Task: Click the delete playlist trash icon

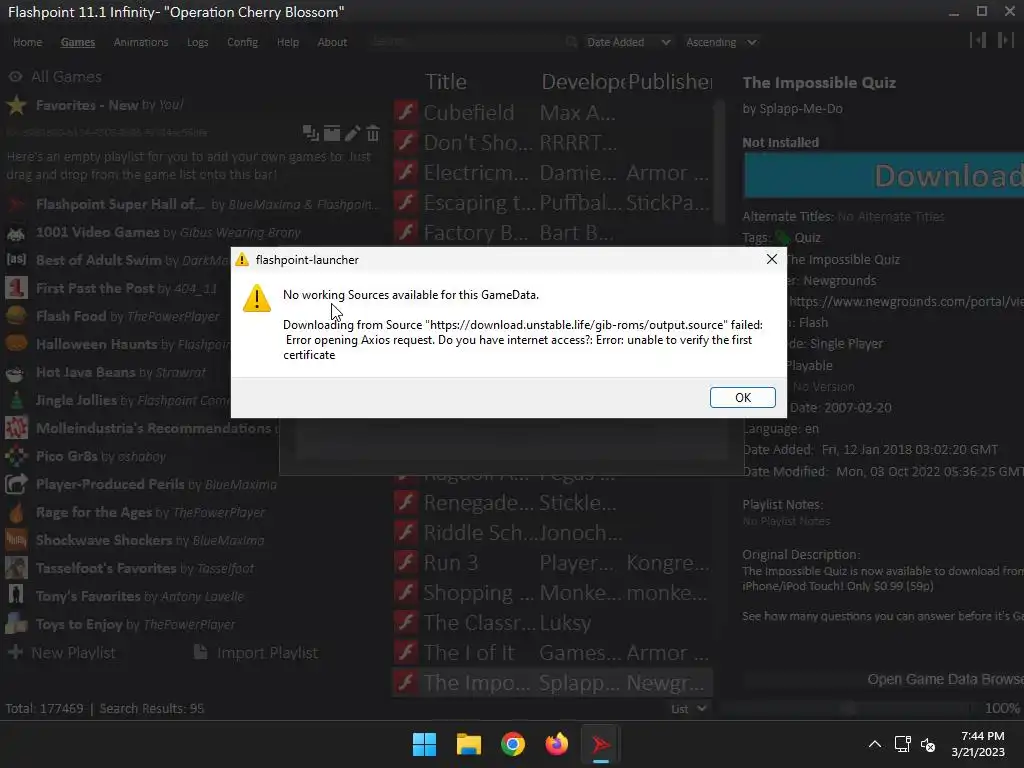Action: (373, 134)
